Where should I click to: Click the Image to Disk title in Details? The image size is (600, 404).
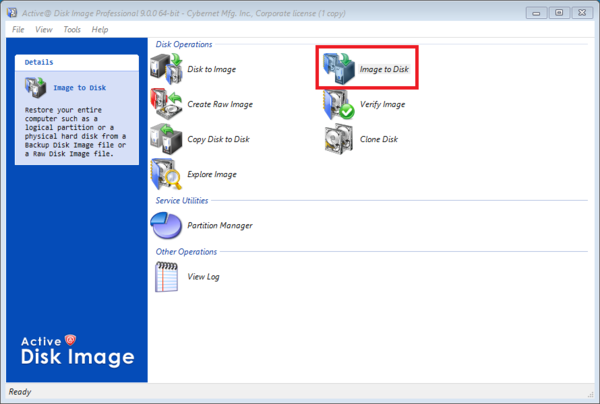point(80,88)
